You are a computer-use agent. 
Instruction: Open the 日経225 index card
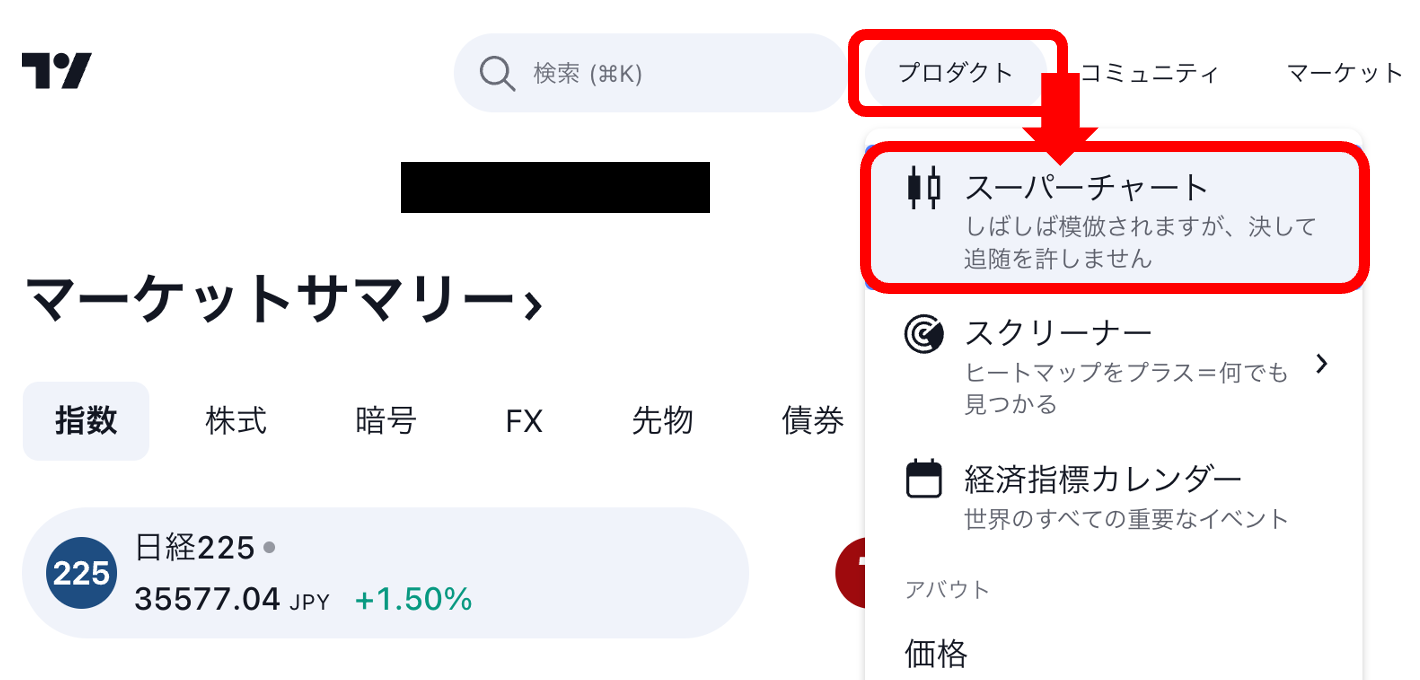[x=385, y=573]
